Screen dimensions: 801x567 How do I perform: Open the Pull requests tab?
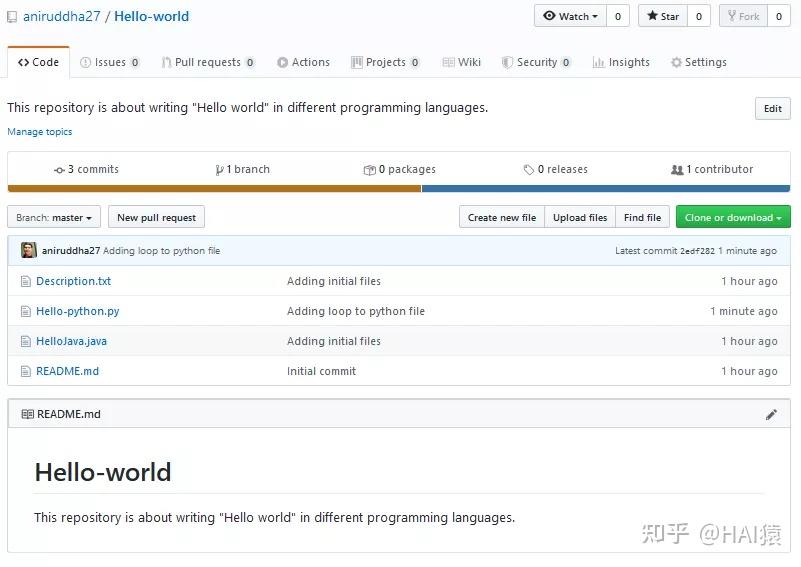click(x=208, y=62)
